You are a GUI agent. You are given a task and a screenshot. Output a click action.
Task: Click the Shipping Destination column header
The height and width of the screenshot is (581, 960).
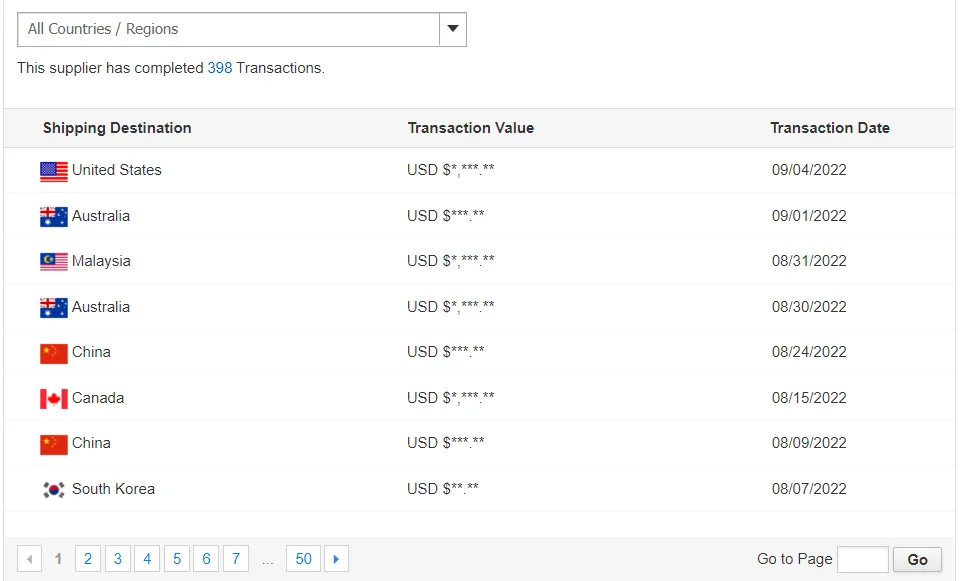[117, 128]
